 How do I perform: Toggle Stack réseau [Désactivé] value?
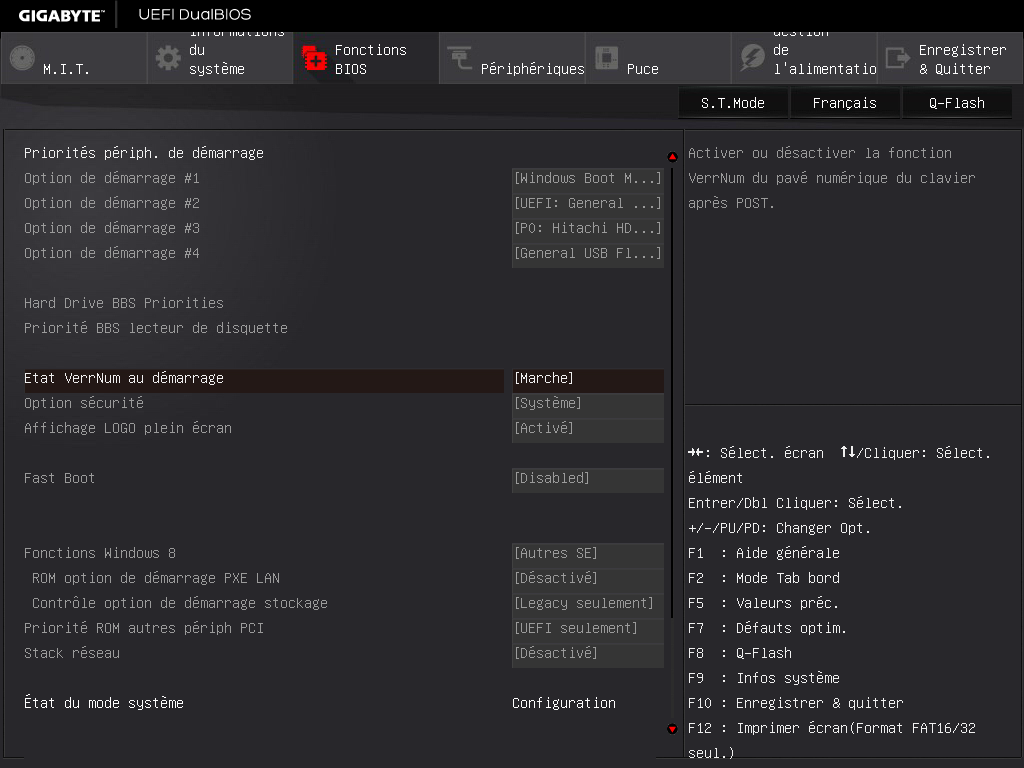[588, 653]
